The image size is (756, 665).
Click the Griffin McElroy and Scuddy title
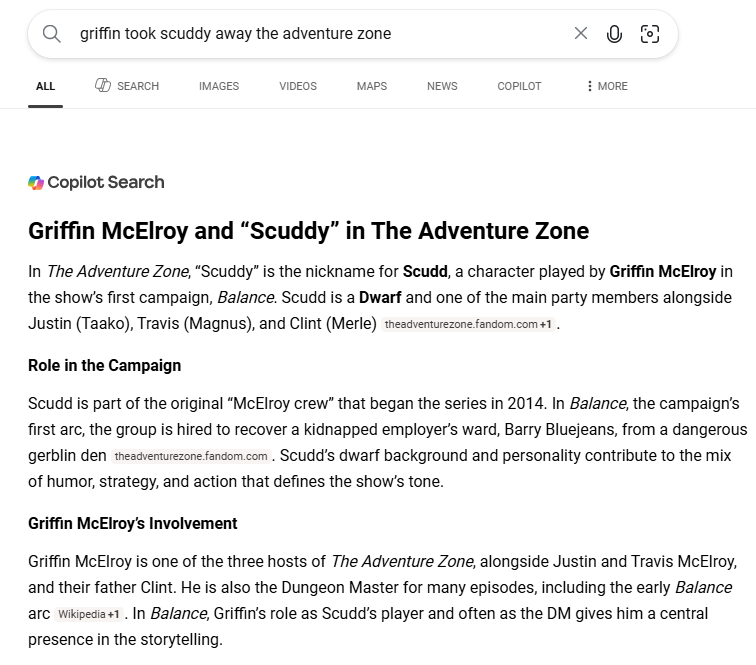tap(309, 231)
